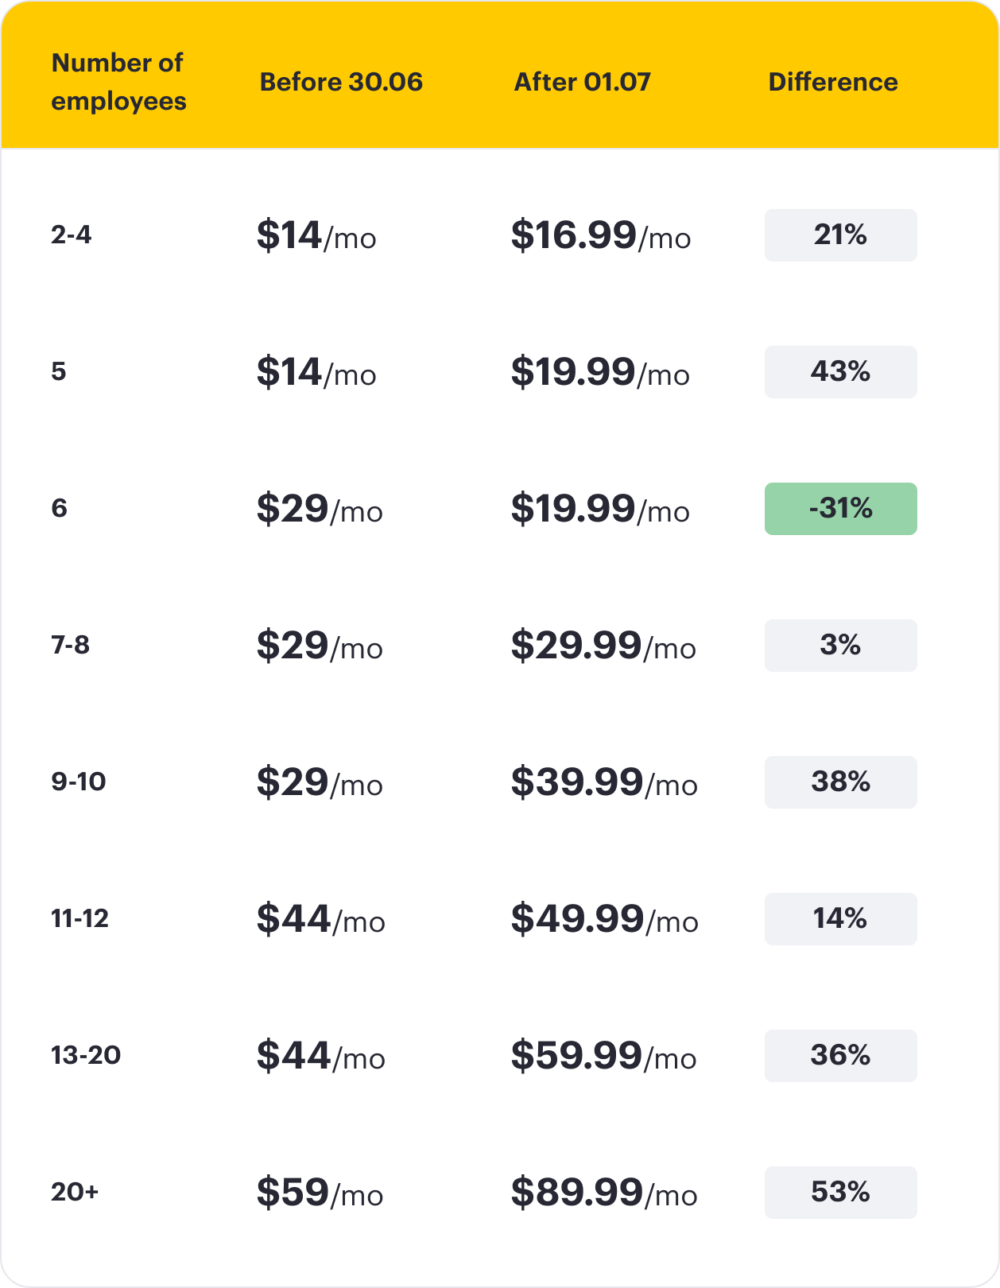Select the $89.99/mo price in 20+ row
The image size is (1000, 1288).
(x=604, y=1193)
